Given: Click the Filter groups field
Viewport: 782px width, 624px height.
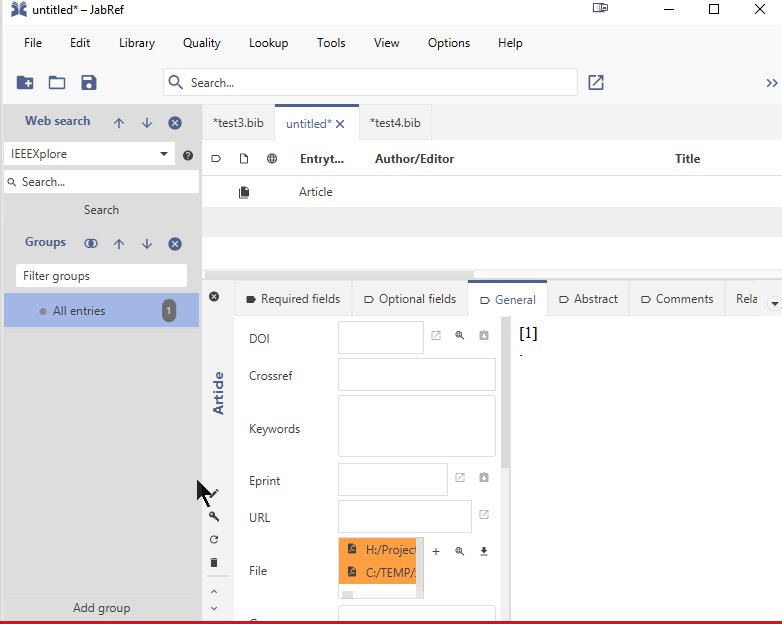Looking at the screenshot, I should (101, 275).
